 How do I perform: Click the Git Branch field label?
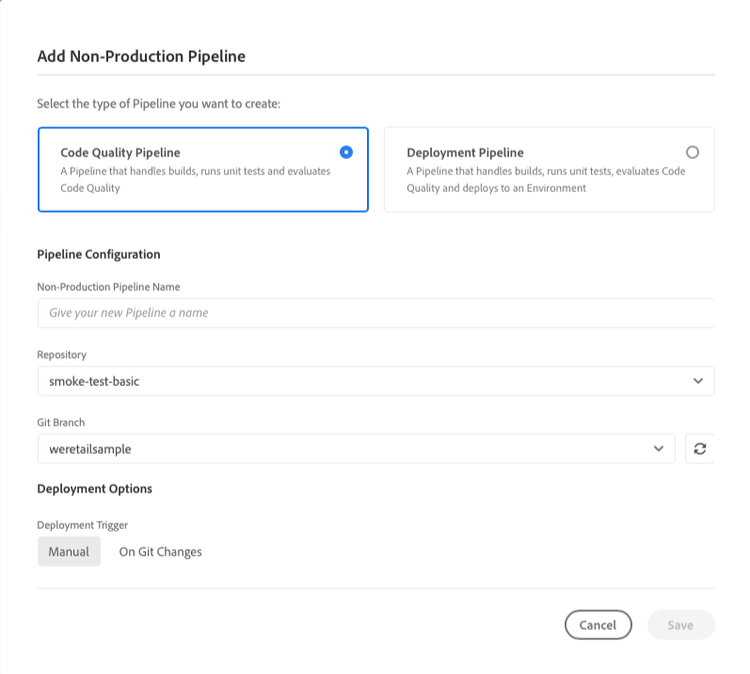(61, 422)
